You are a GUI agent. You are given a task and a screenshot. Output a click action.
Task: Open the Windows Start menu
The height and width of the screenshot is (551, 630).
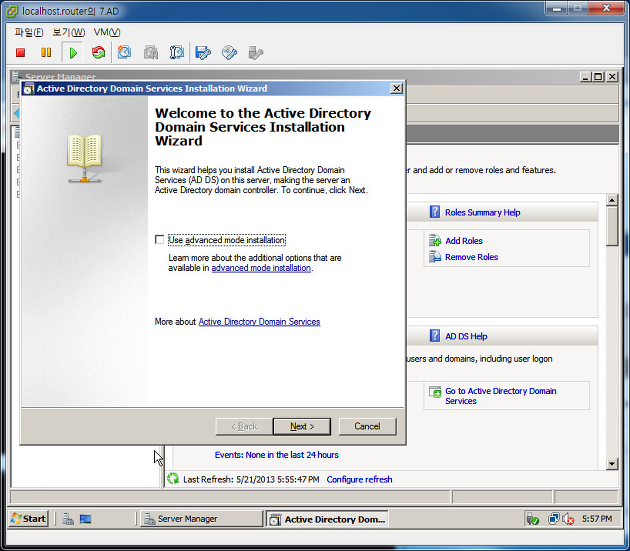click(x=29, y=519)
